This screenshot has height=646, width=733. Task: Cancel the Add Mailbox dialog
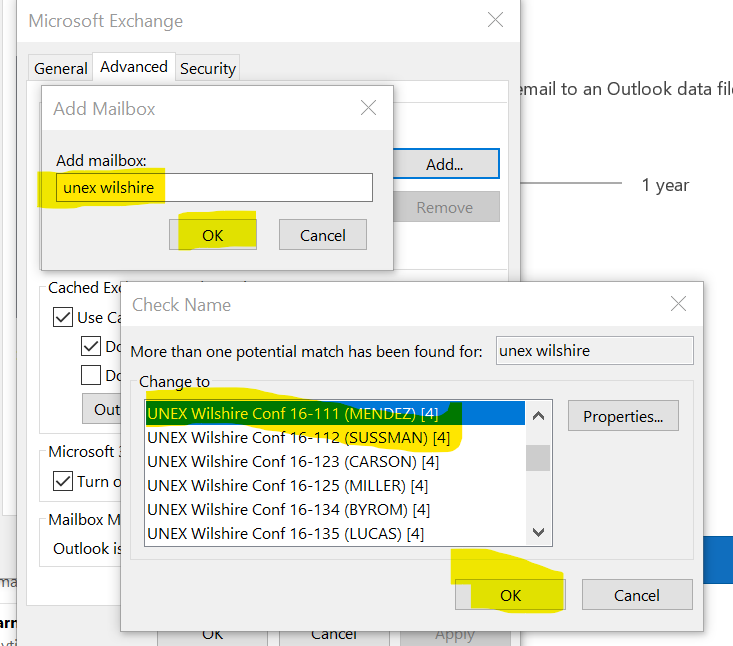point(322,235)
